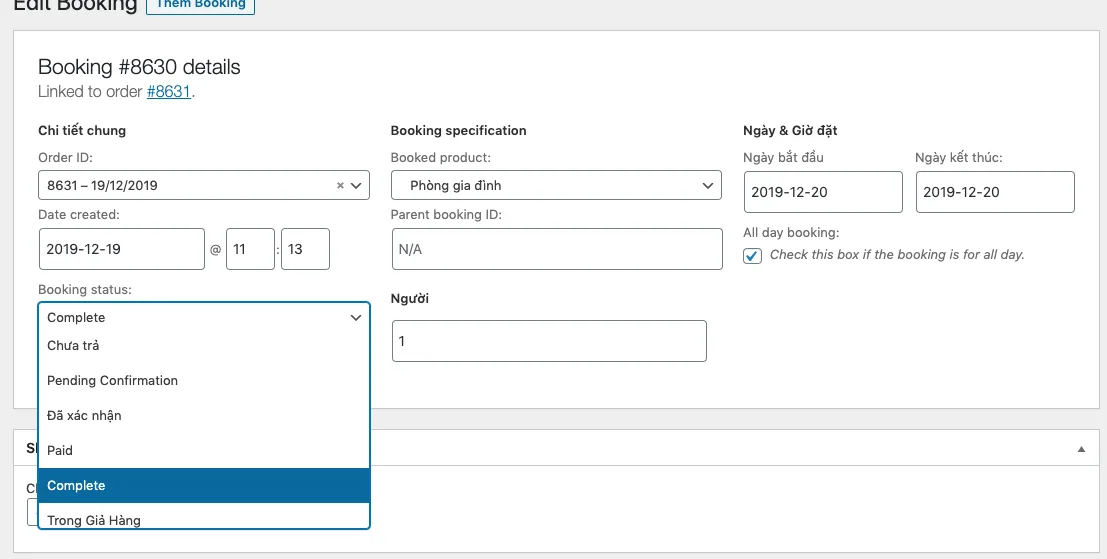The height and width of the screenshot is (559, 1107).
Task: Click the Thêm Booking button
Action: (201, 4)
